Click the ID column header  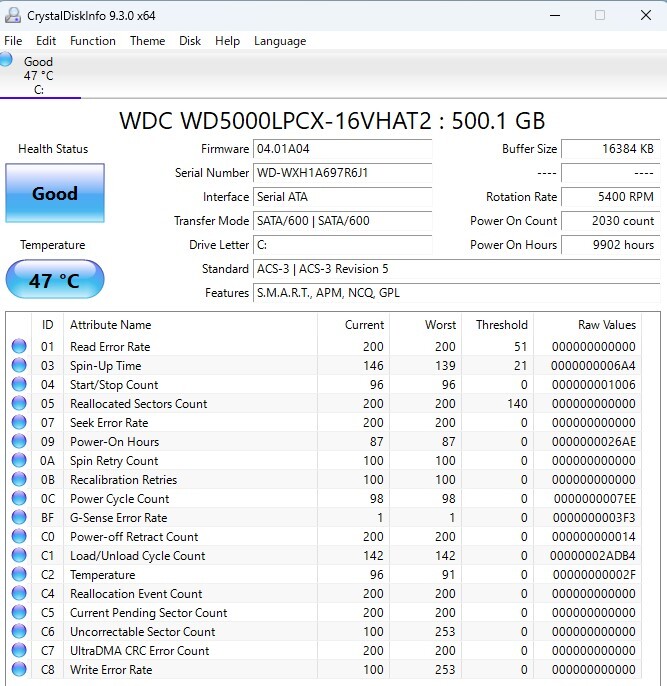point(47,325)
